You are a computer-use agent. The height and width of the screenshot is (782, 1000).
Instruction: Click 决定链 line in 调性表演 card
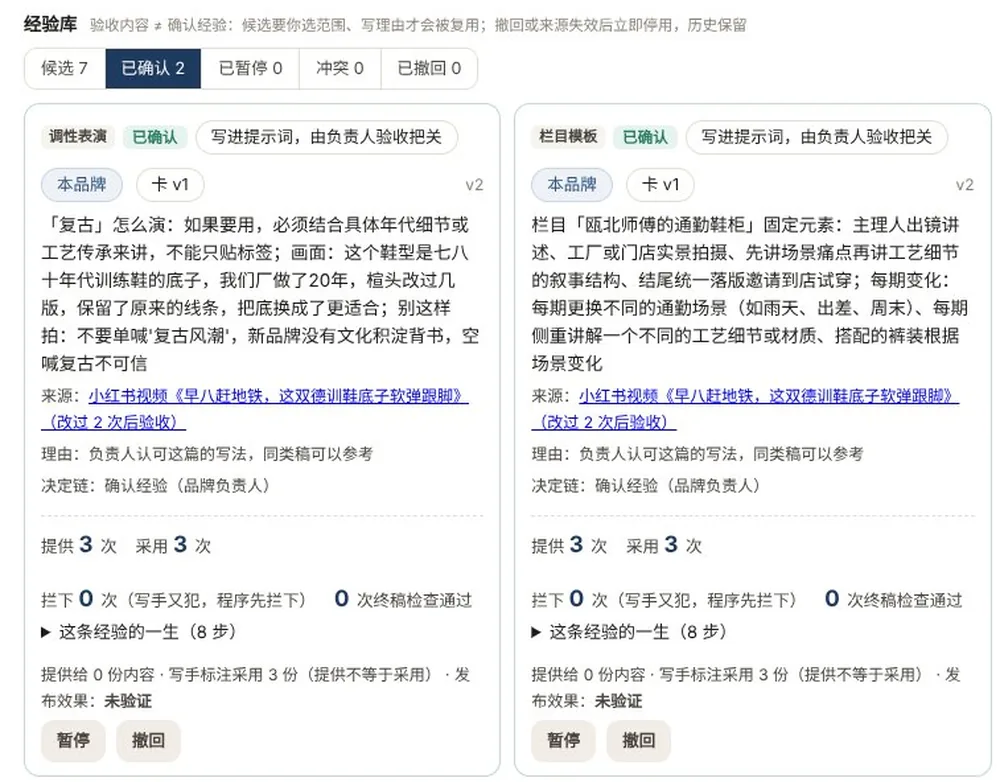pos(156,486)
